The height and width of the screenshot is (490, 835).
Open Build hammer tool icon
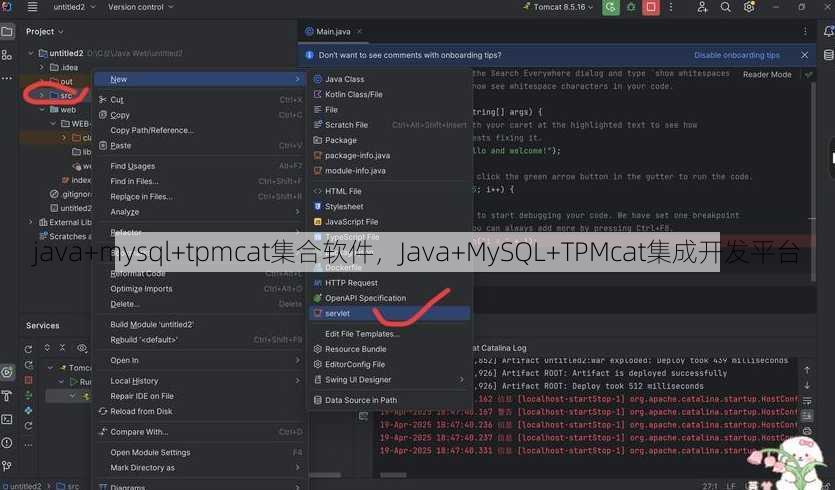tap(7, 396)
